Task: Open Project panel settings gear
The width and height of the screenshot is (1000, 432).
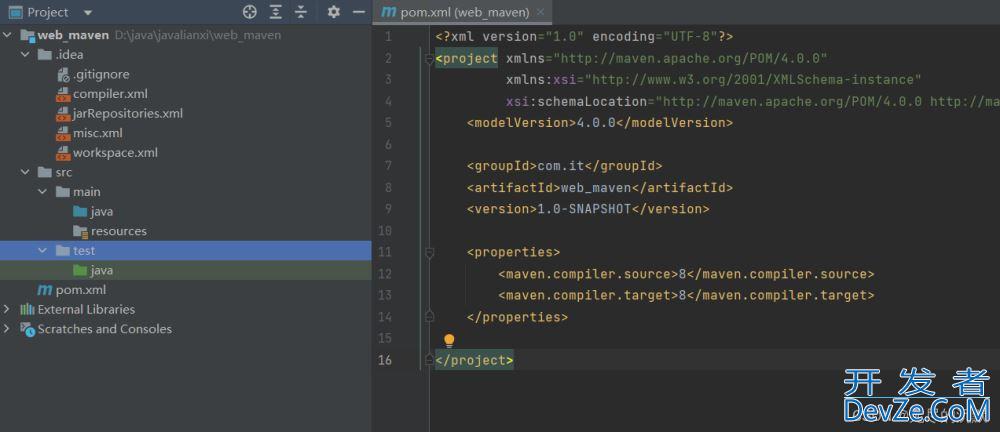Action: click(x=334, y=12)
